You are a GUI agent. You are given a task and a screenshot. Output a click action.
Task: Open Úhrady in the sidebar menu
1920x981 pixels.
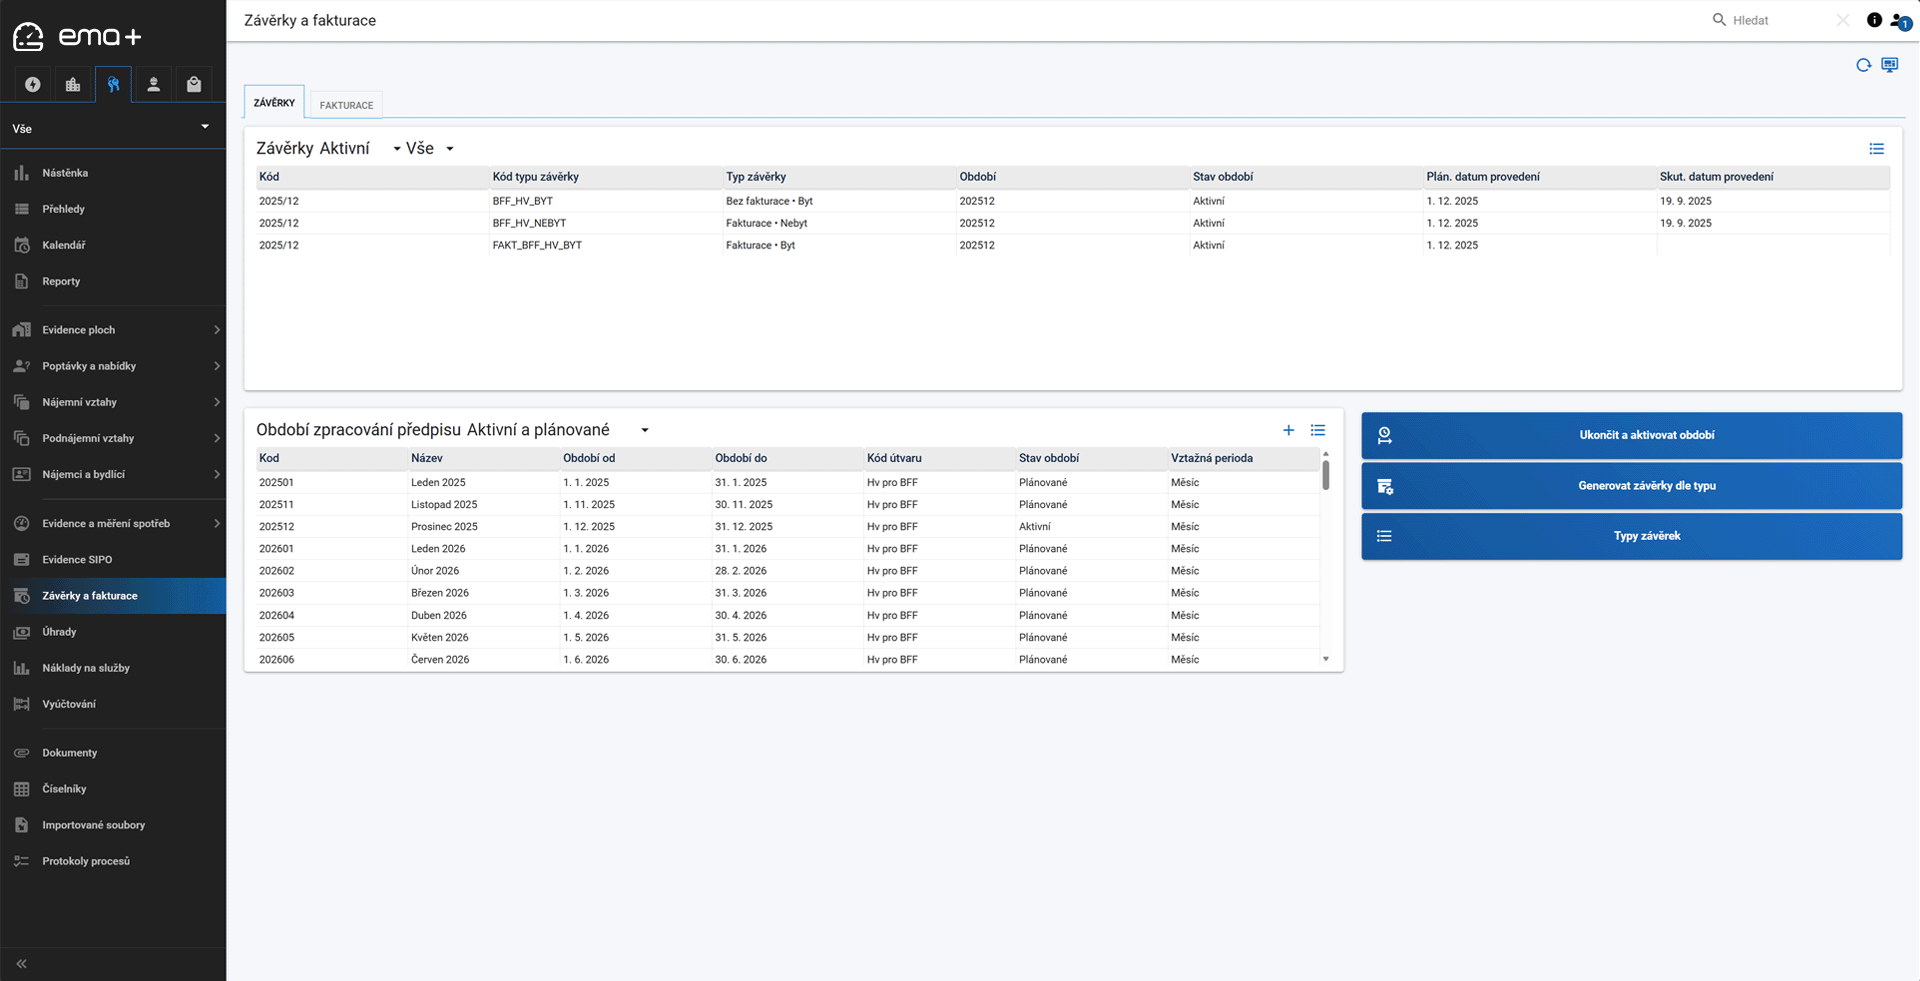pyautogui.click(x=60, y=632)
